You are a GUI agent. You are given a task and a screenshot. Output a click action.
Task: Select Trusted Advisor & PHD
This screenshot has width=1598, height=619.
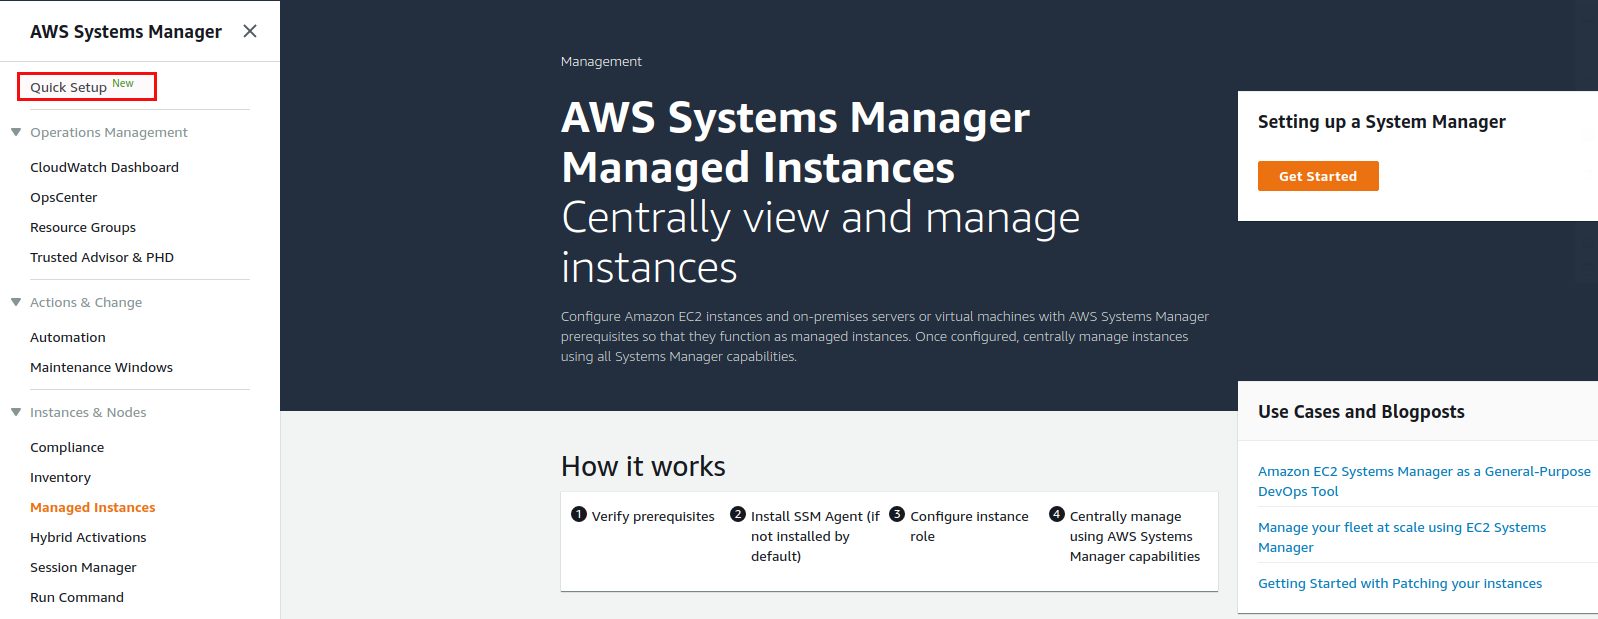[102, 257]
